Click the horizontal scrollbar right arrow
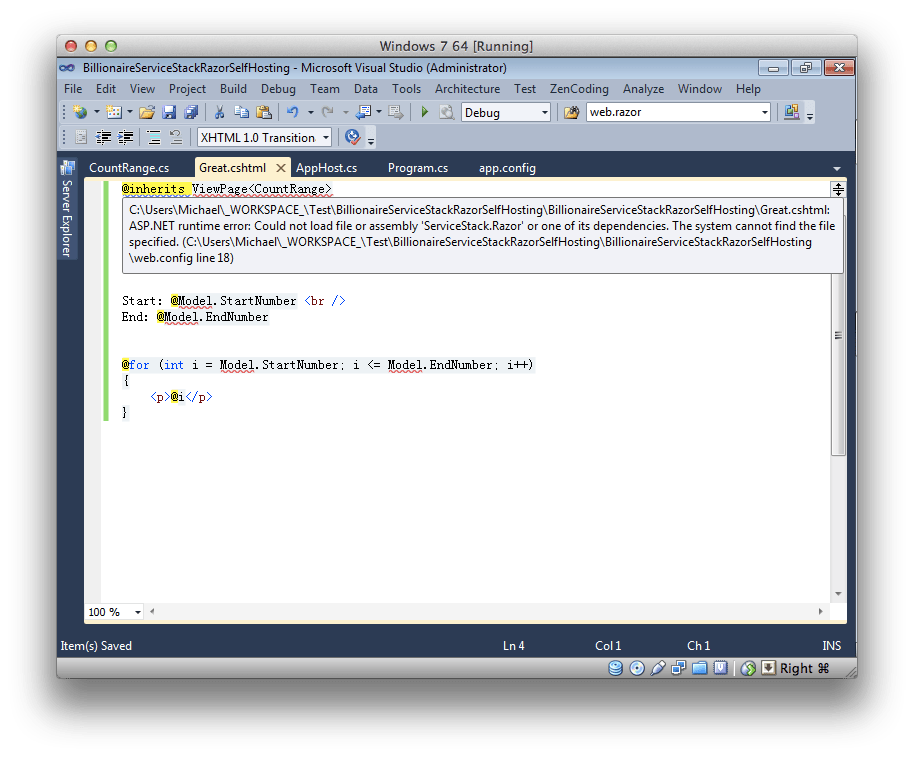 pos(820,611)
